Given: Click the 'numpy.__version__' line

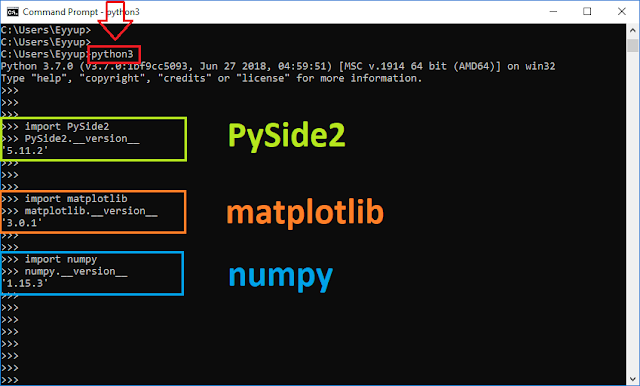Looking at the screenshot, I should [64, 271].
